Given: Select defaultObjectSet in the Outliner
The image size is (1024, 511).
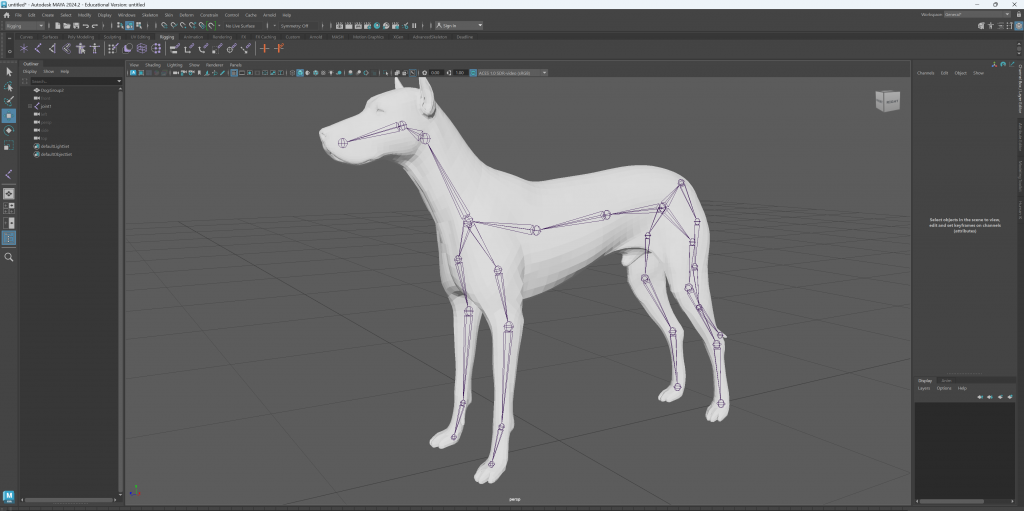Looking at the screenshot, I should click(x=56, y=154).
